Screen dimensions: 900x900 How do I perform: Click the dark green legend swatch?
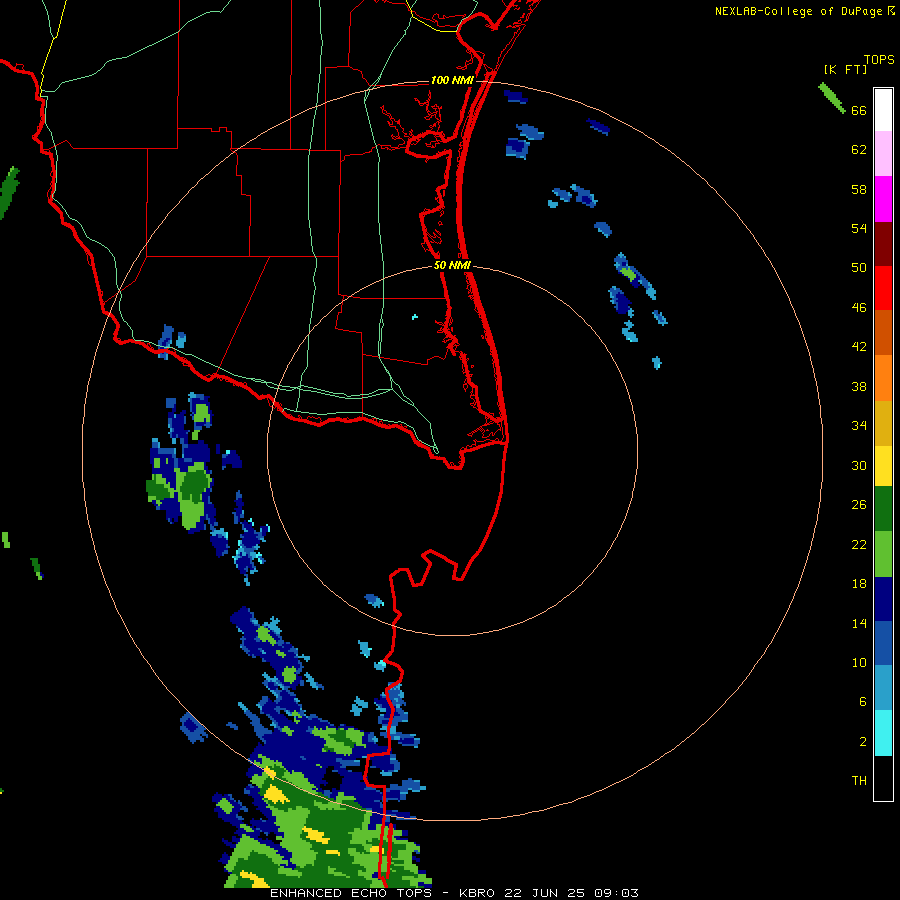pos(883,509)
